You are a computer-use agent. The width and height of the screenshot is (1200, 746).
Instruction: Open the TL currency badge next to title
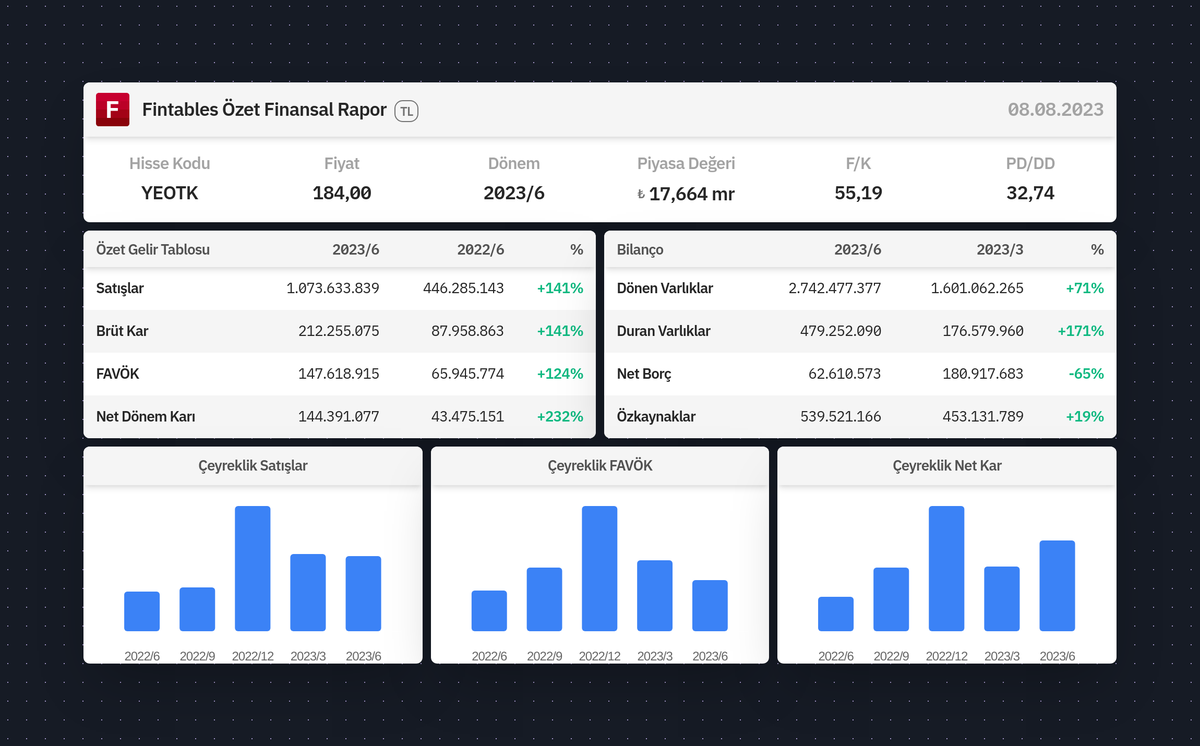click(405, 111)
